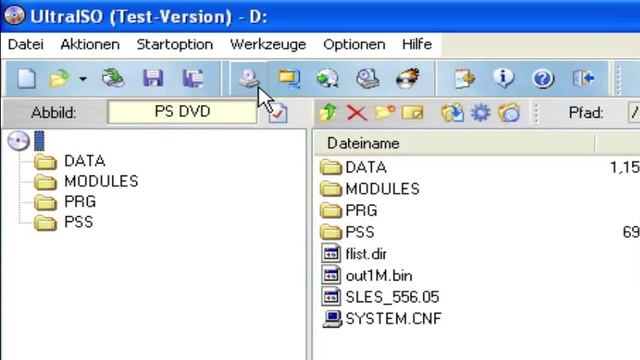Click the Info bubble toolbar icon

click(x=503, y=78)
